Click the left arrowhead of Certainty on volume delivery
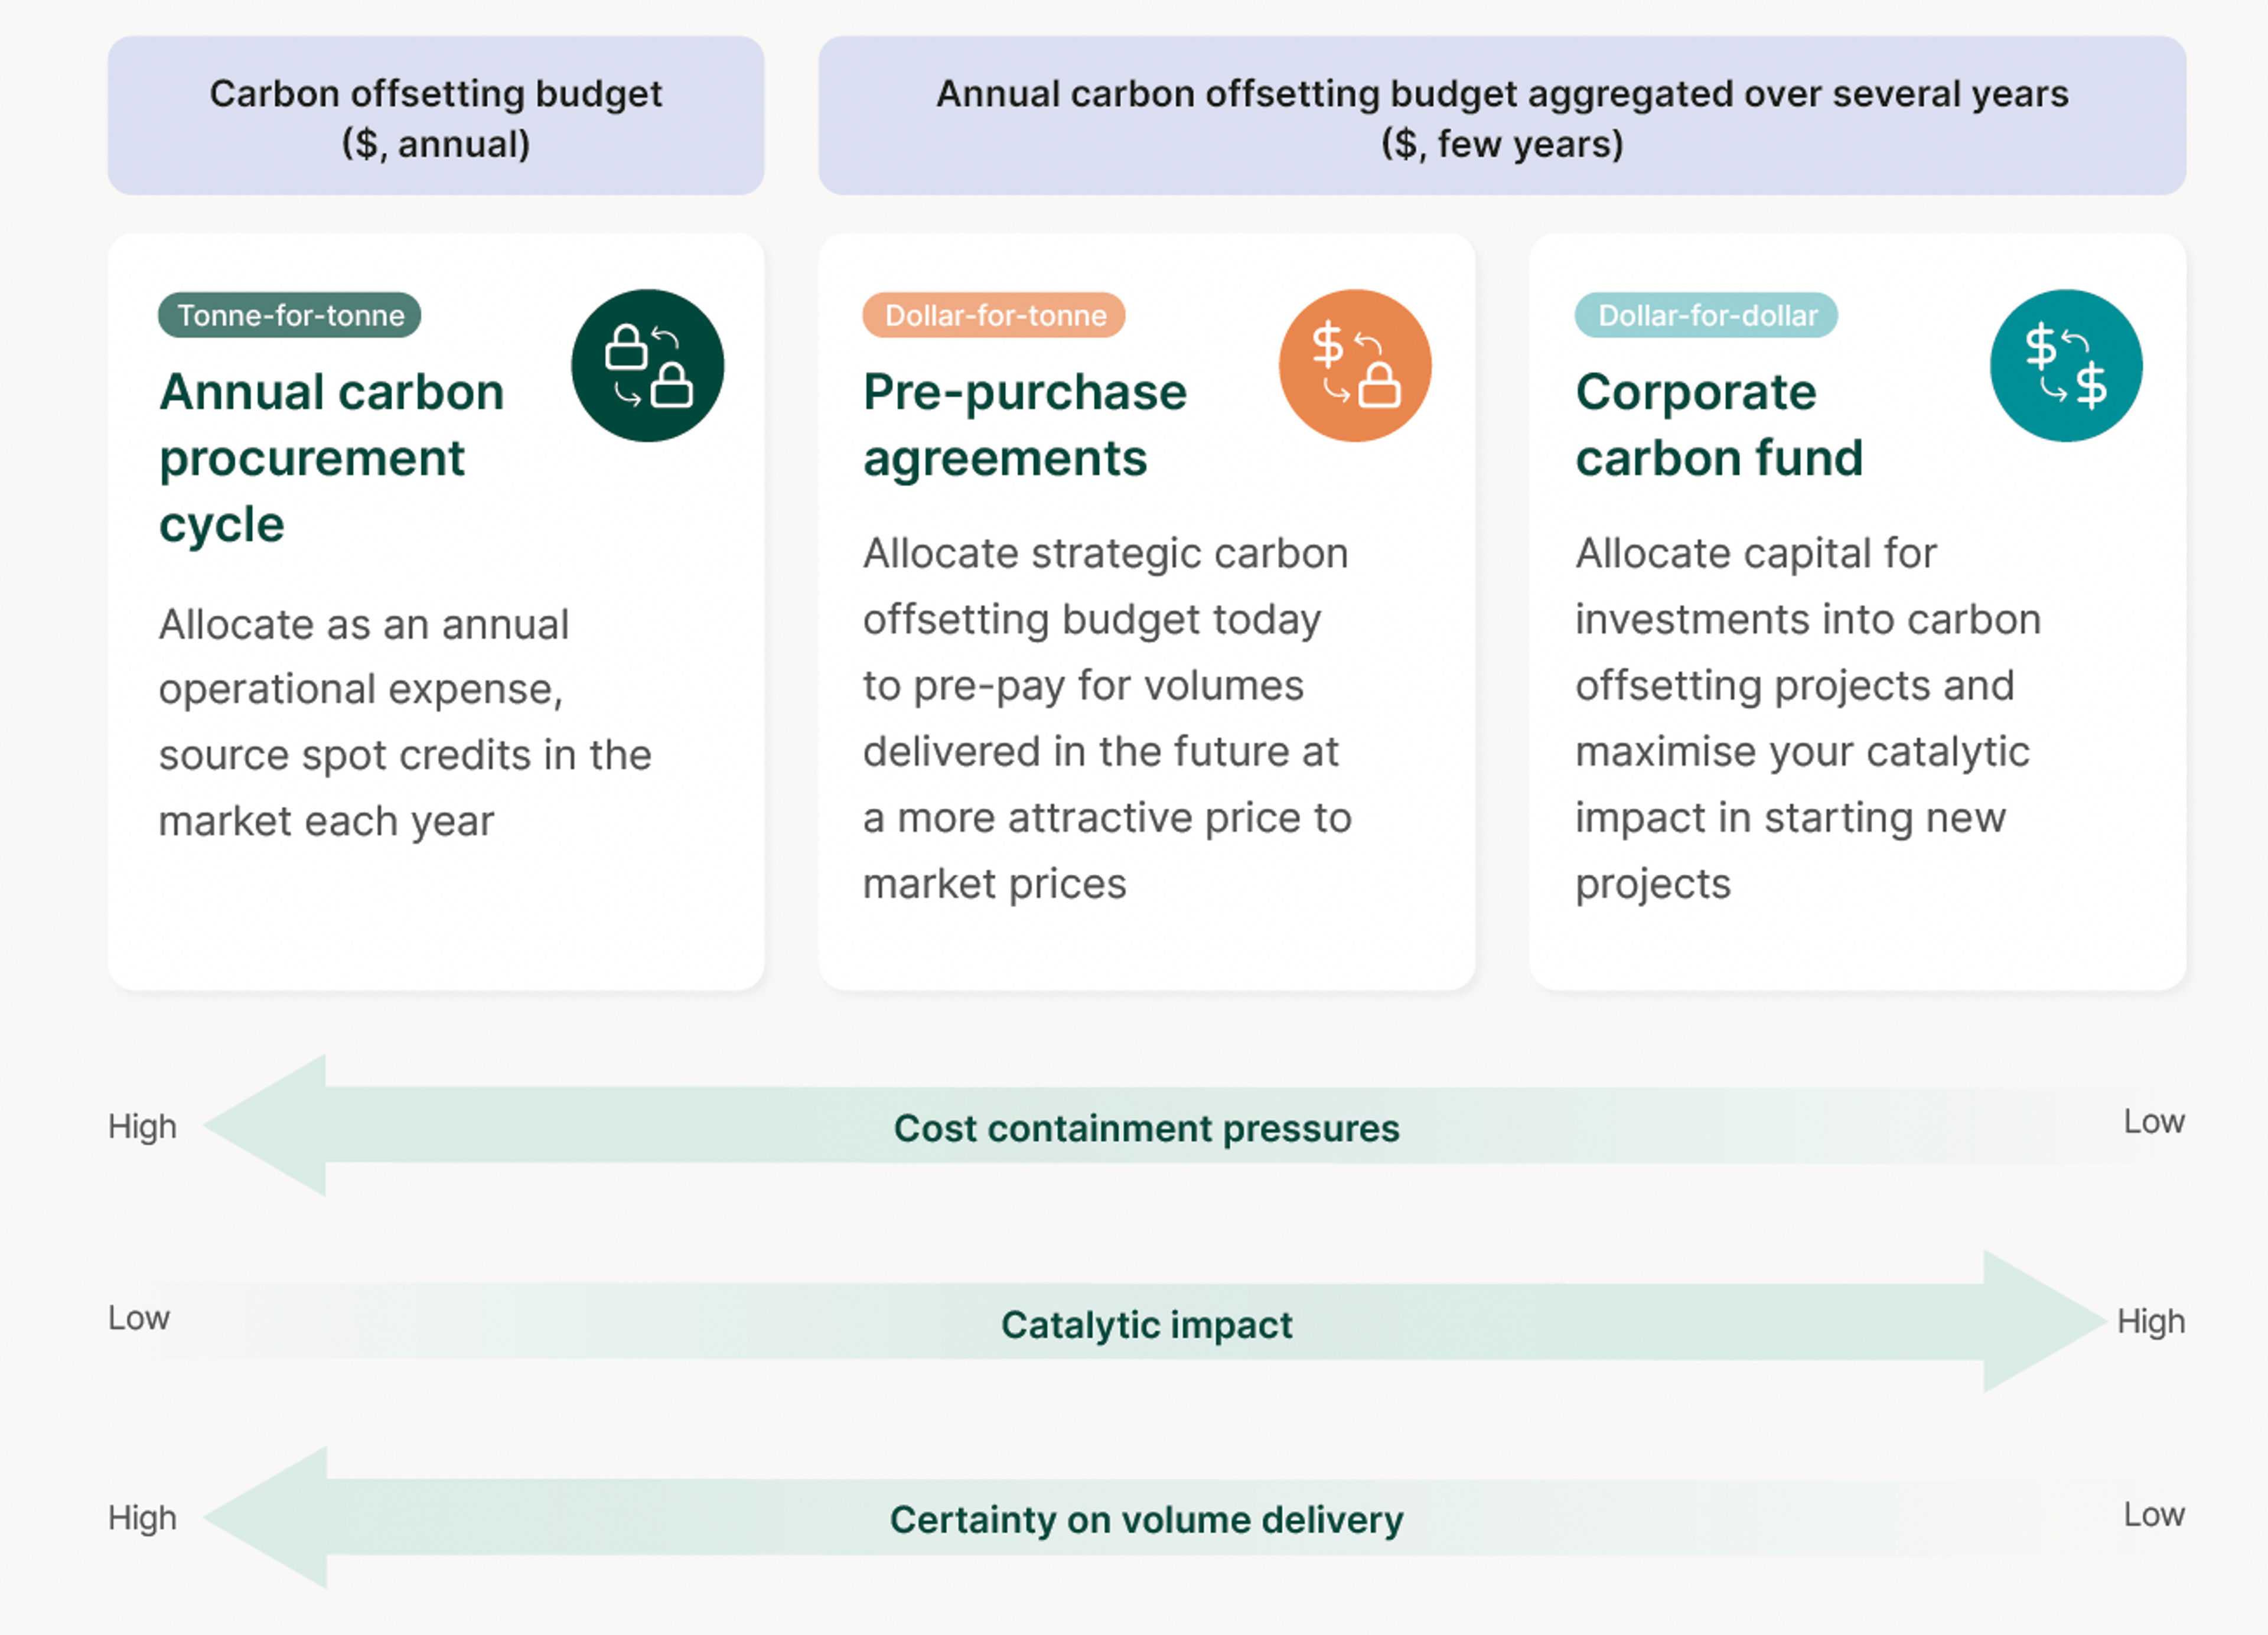Viewport: 2268px width, 1635px height. point(266,1517)
